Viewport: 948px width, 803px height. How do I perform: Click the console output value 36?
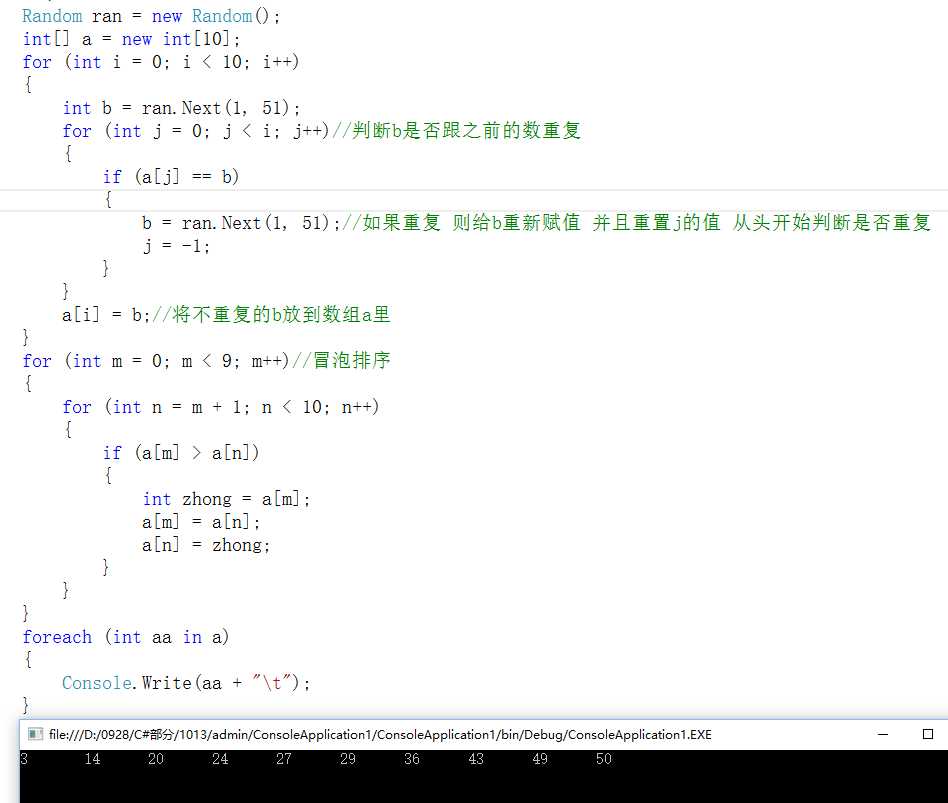412,759
